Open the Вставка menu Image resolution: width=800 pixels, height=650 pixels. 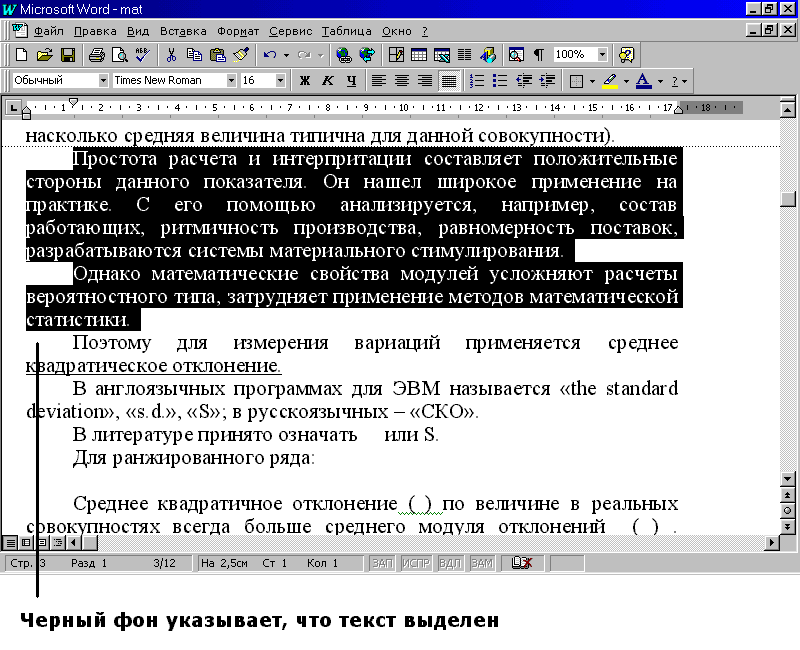[x=183, y=31]
